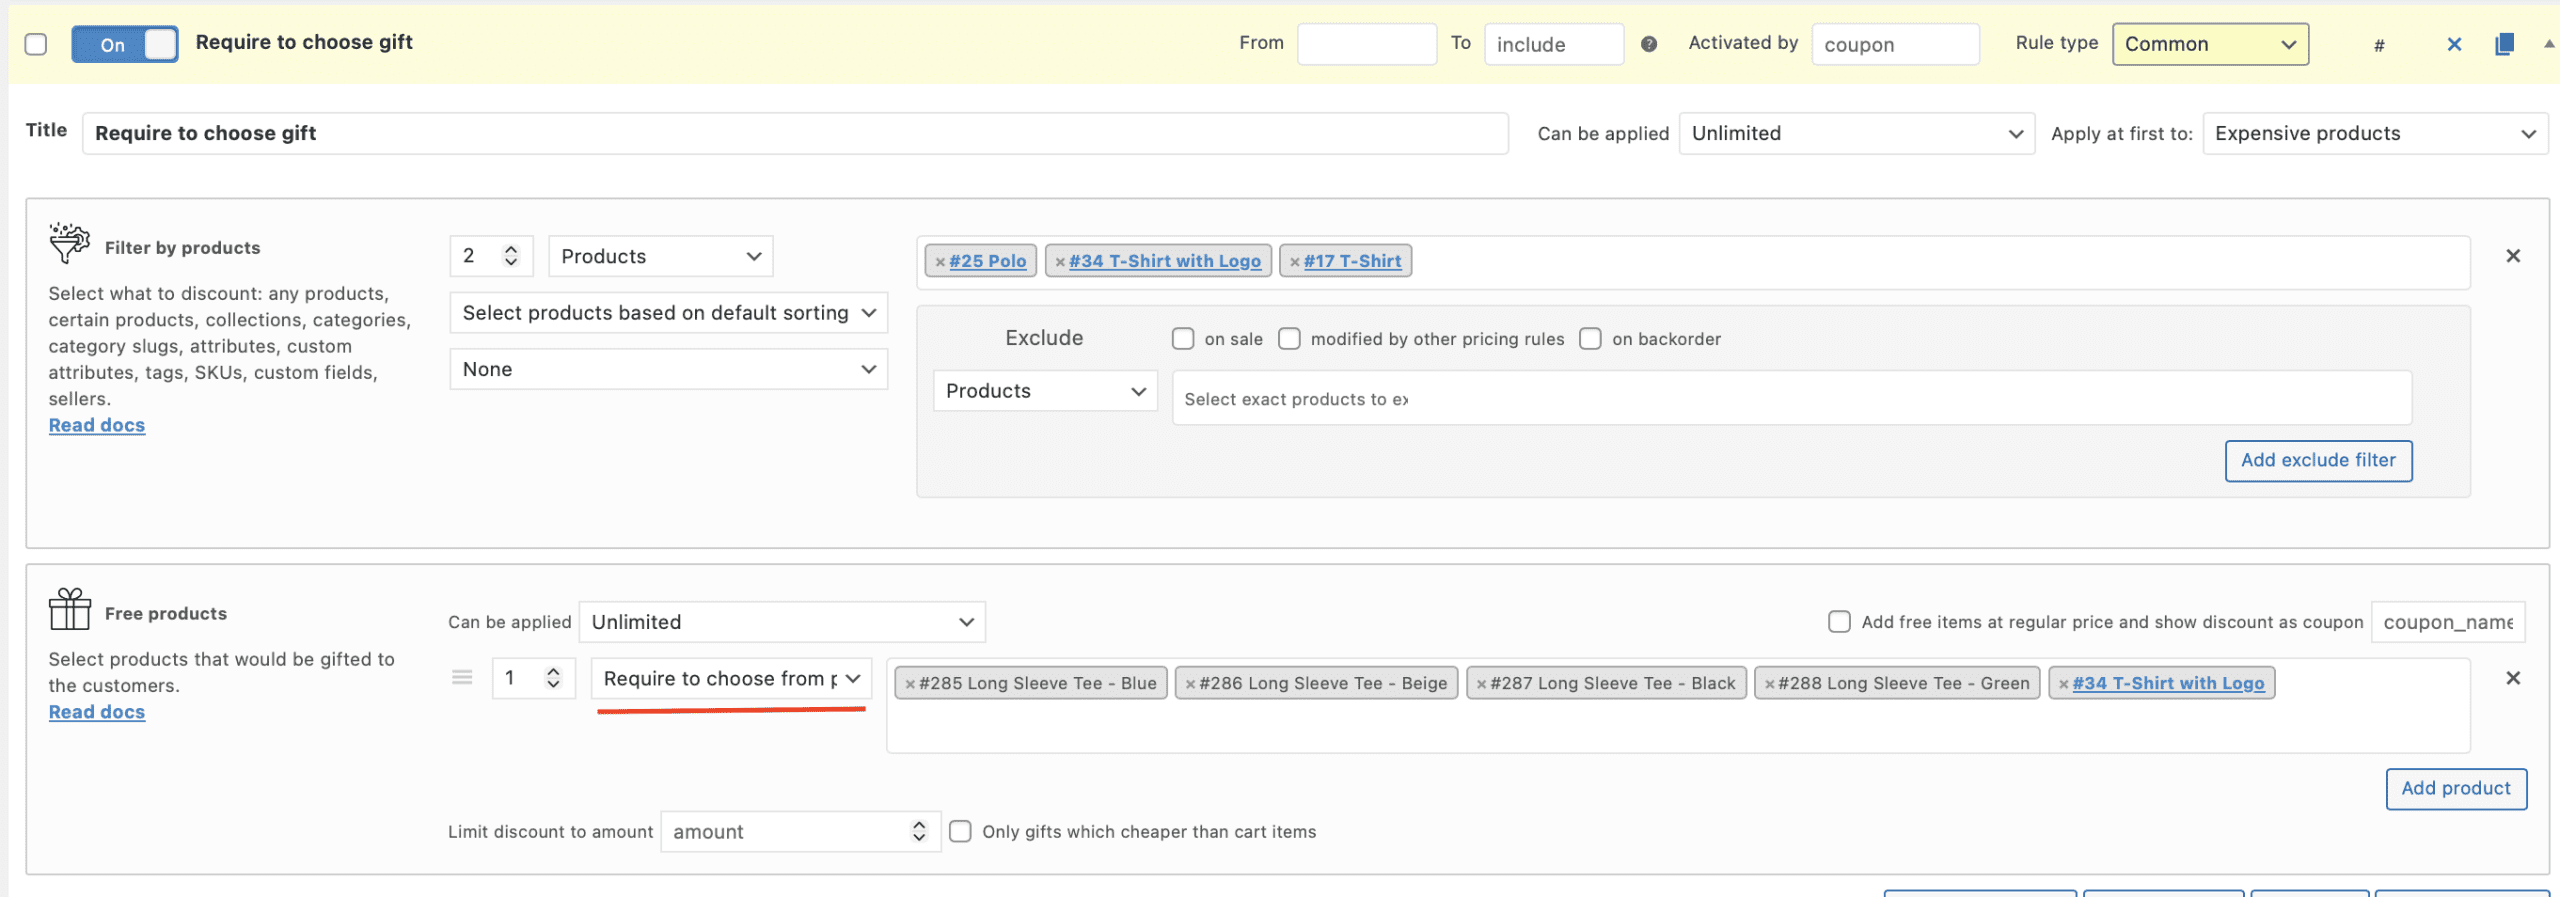Remove #285 Long Sleeve Tee - Blue tag
This screenshot has width=2560, height=897.
910,684
